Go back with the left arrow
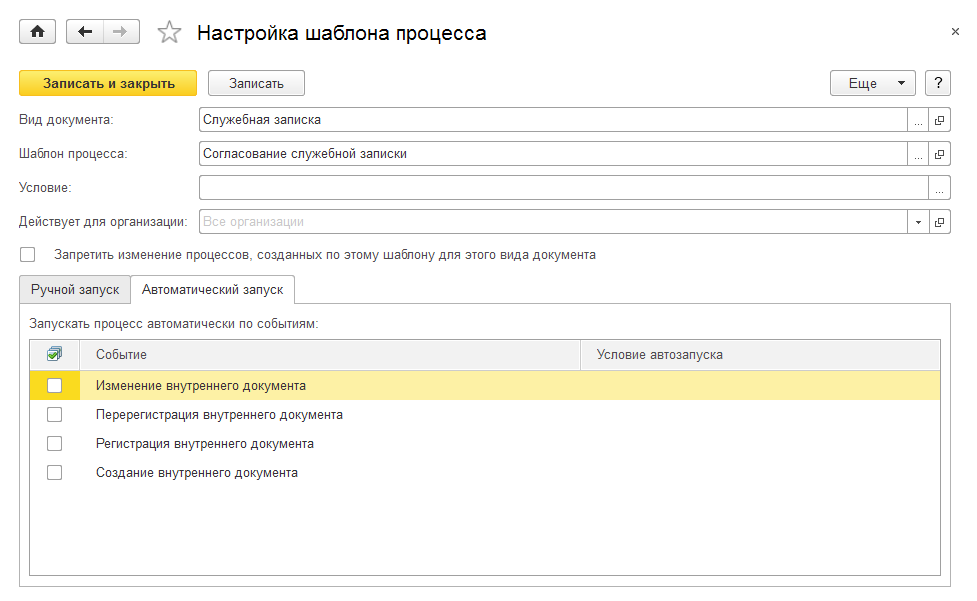This screenshot has width=977, height=601. (85, 32)
